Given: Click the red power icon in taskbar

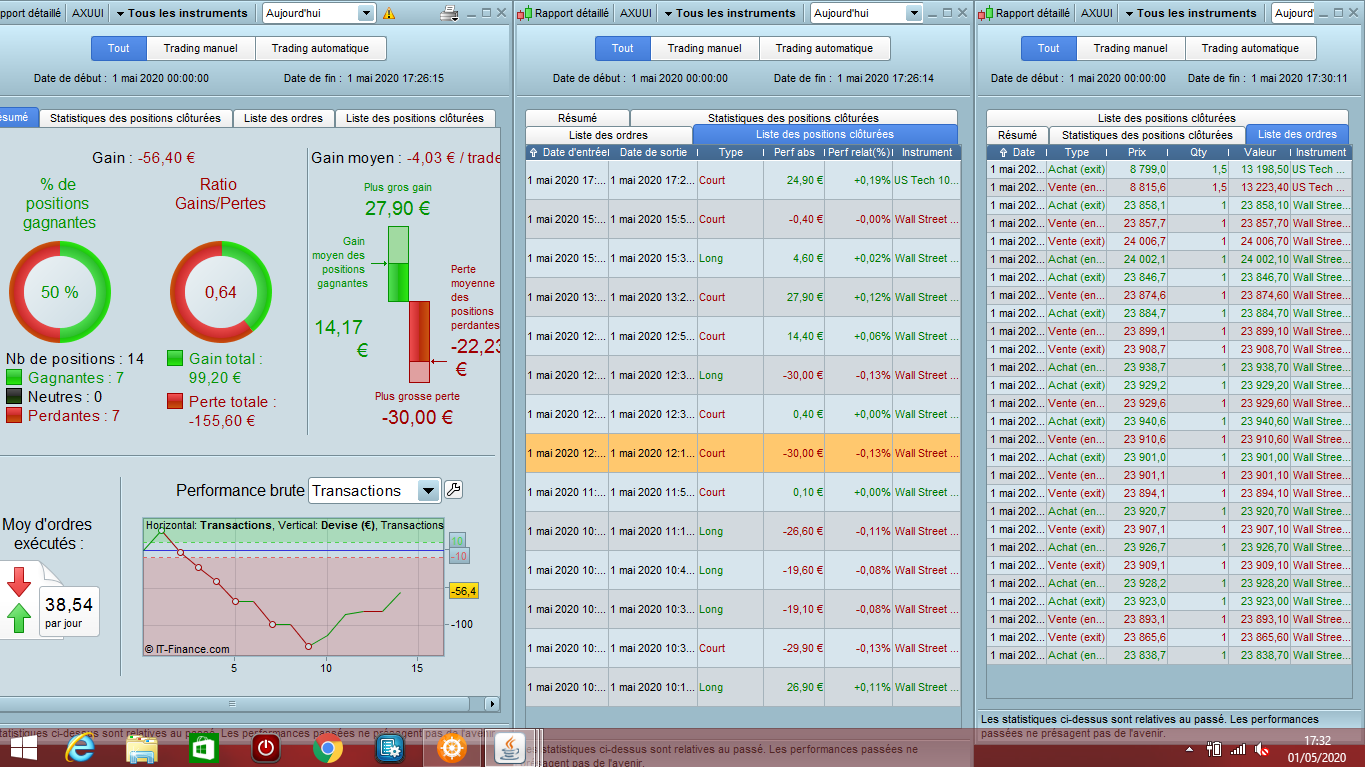Looking at the screenshot, I should 265,748.
